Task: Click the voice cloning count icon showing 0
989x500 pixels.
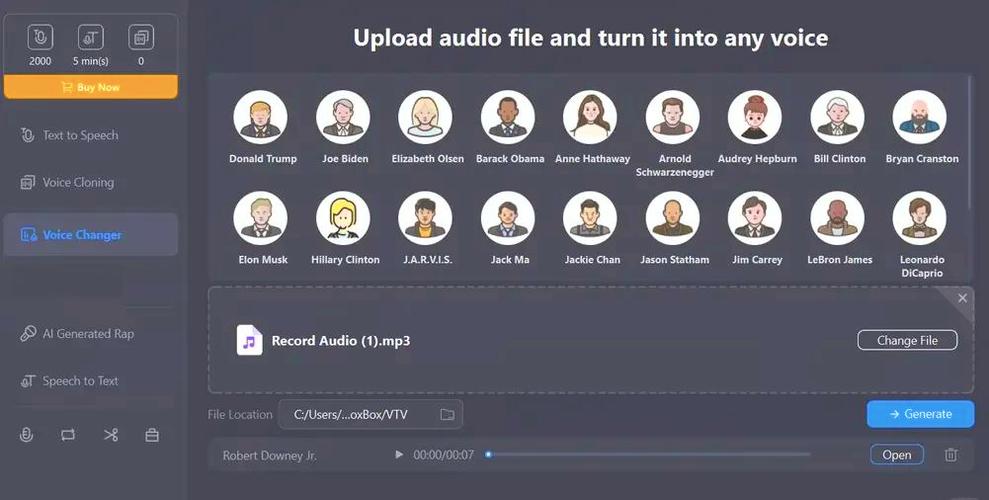Action: [141, 38]
